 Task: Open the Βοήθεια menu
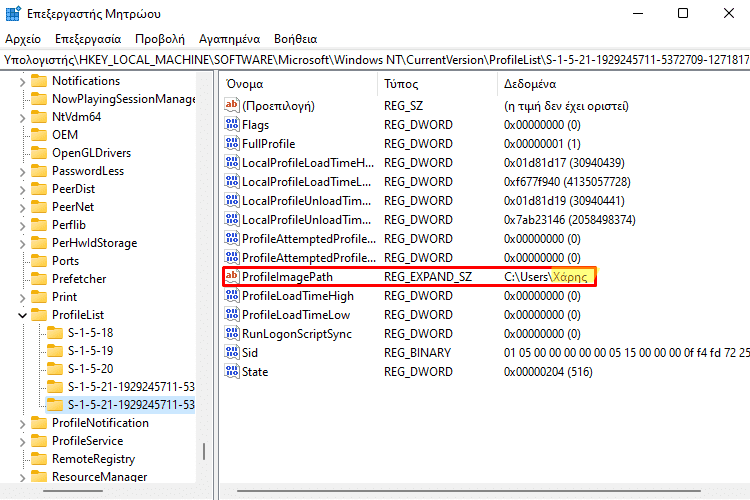tap(296, 39)
